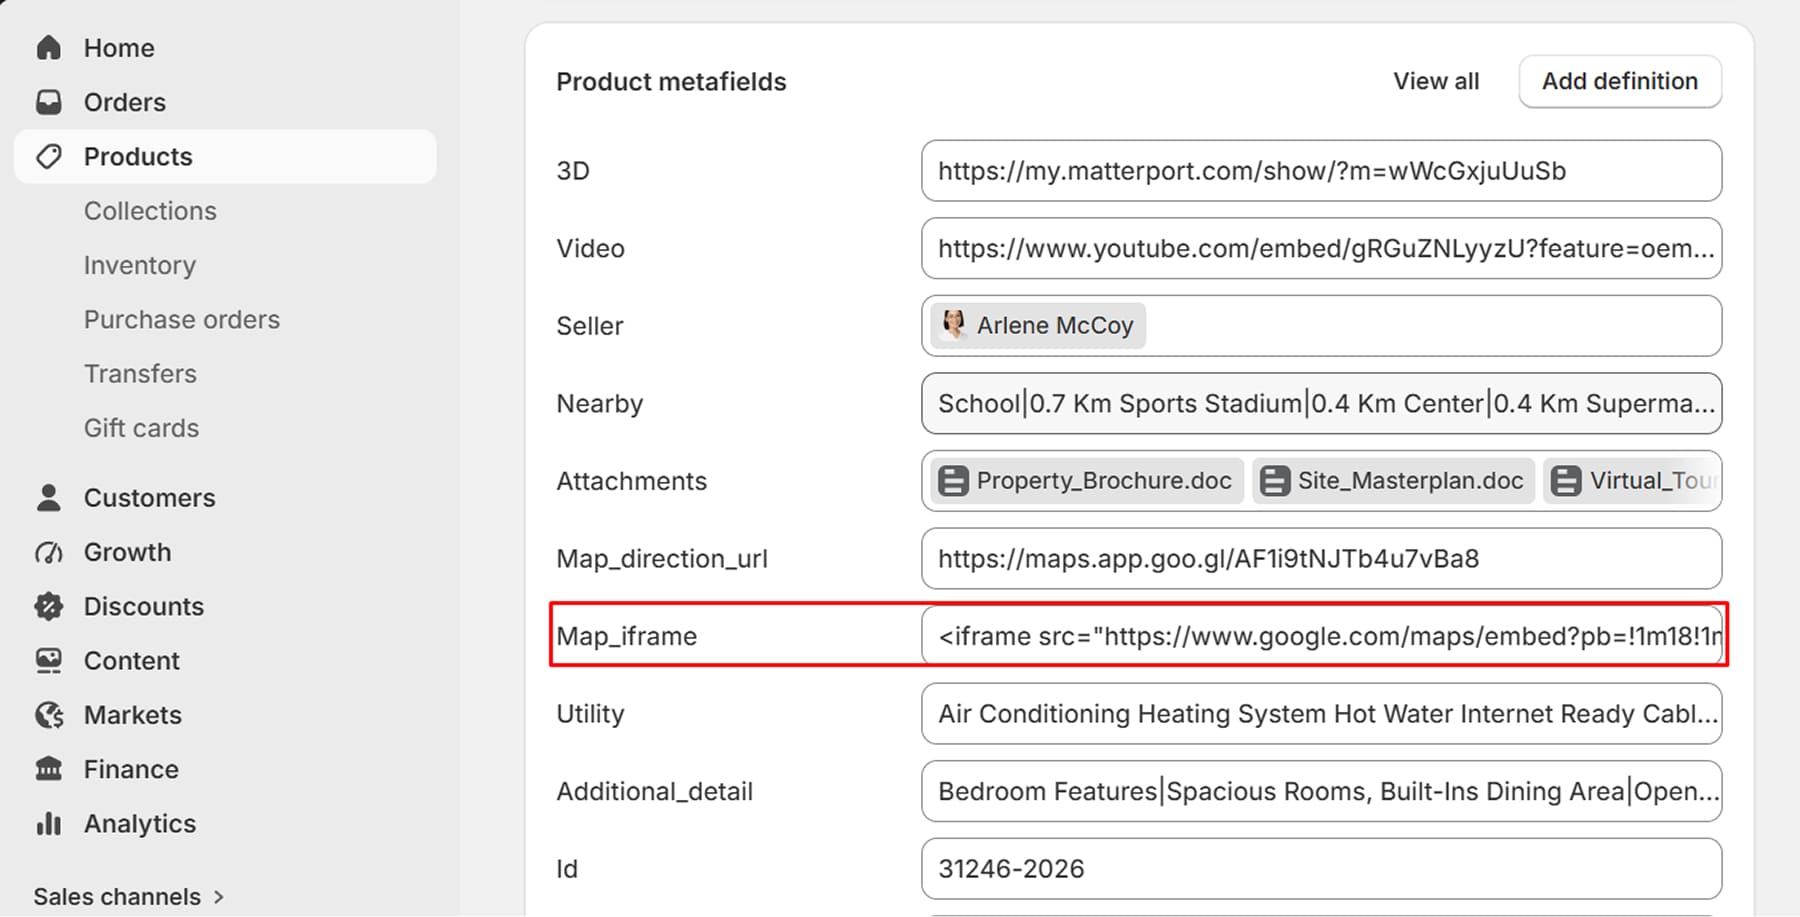Screen dimensions: 1800x917
Task: Click the Attachments metafield label
Action: tap(631, 481)
